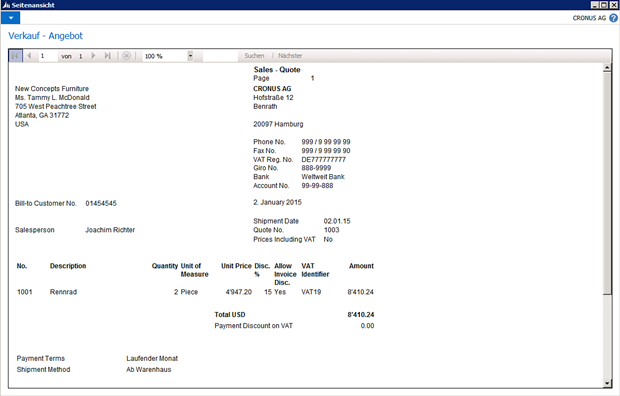Click the Nächster find next link
Image resolution: width=620 pixels, height=396 pixels.
(290, 56)
